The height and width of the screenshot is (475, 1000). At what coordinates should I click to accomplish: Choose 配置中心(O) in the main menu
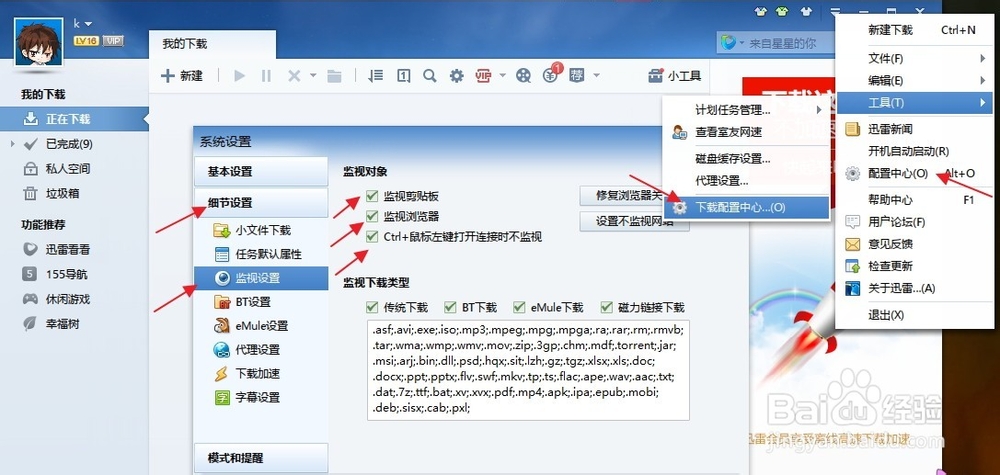click(x=914, y=173)
